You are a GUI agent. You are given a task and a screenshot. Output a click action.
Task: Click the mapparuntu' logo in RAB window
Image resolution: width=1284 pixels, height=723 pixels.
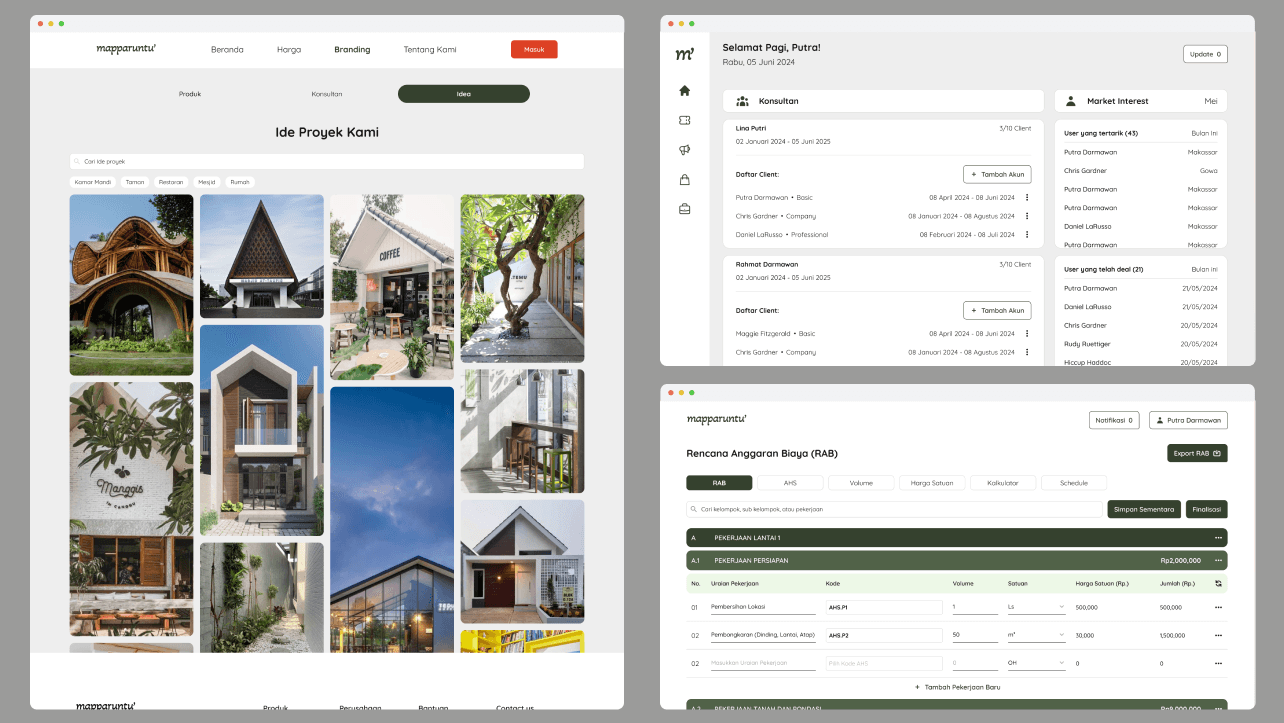tap(716, 419)
